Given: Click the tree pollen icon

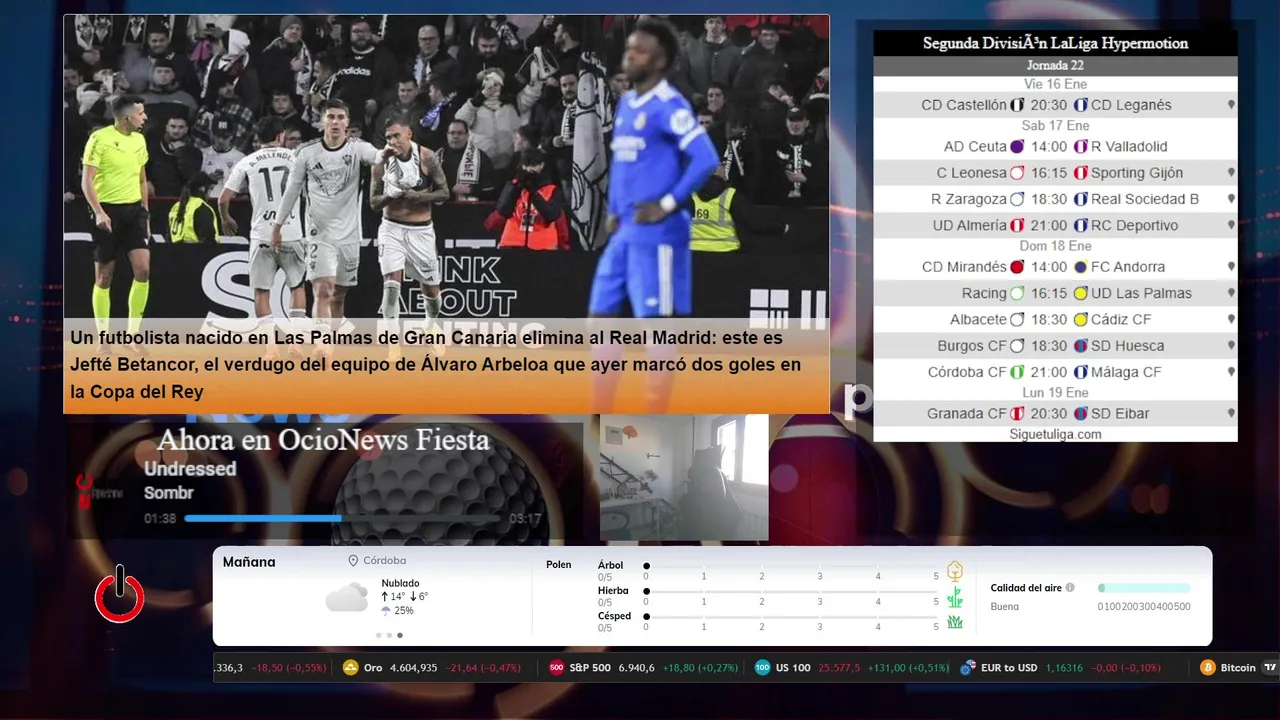Looking at the screenshot, I should pyautogui.click(x=955, y=572).
